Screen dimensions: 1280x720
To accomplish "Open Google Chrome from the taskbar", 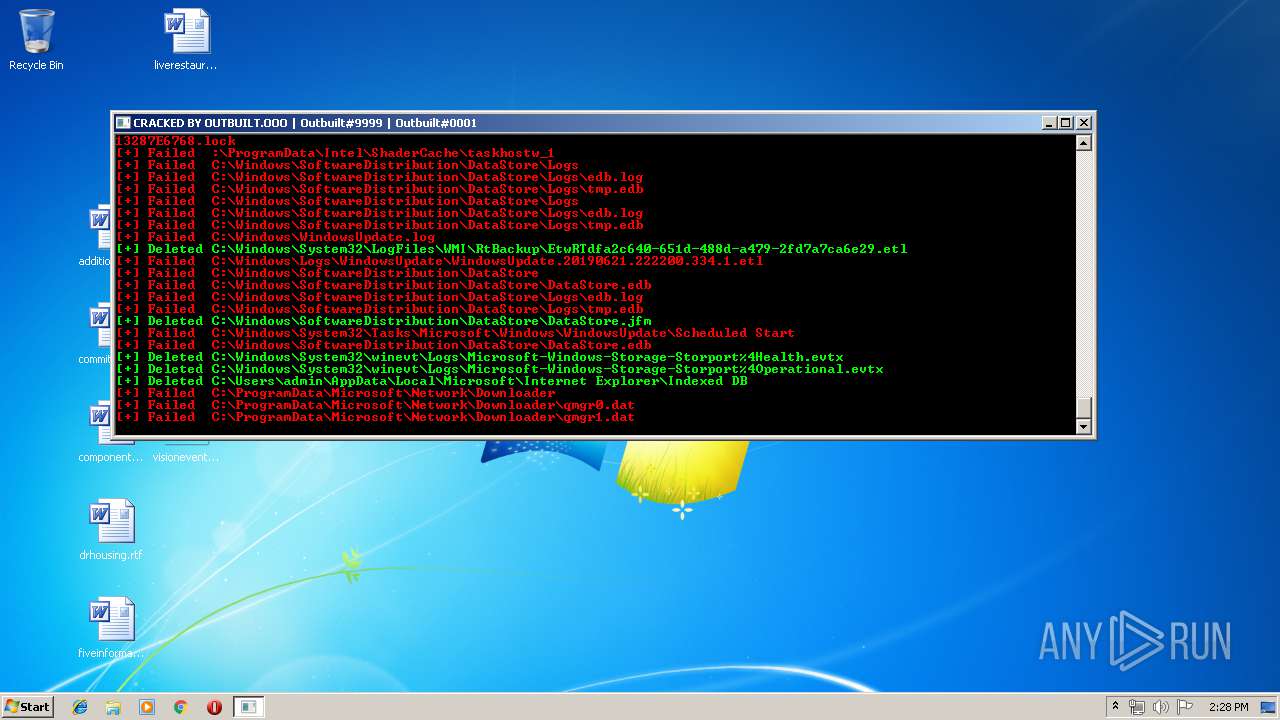I will (x=180, y=707).
